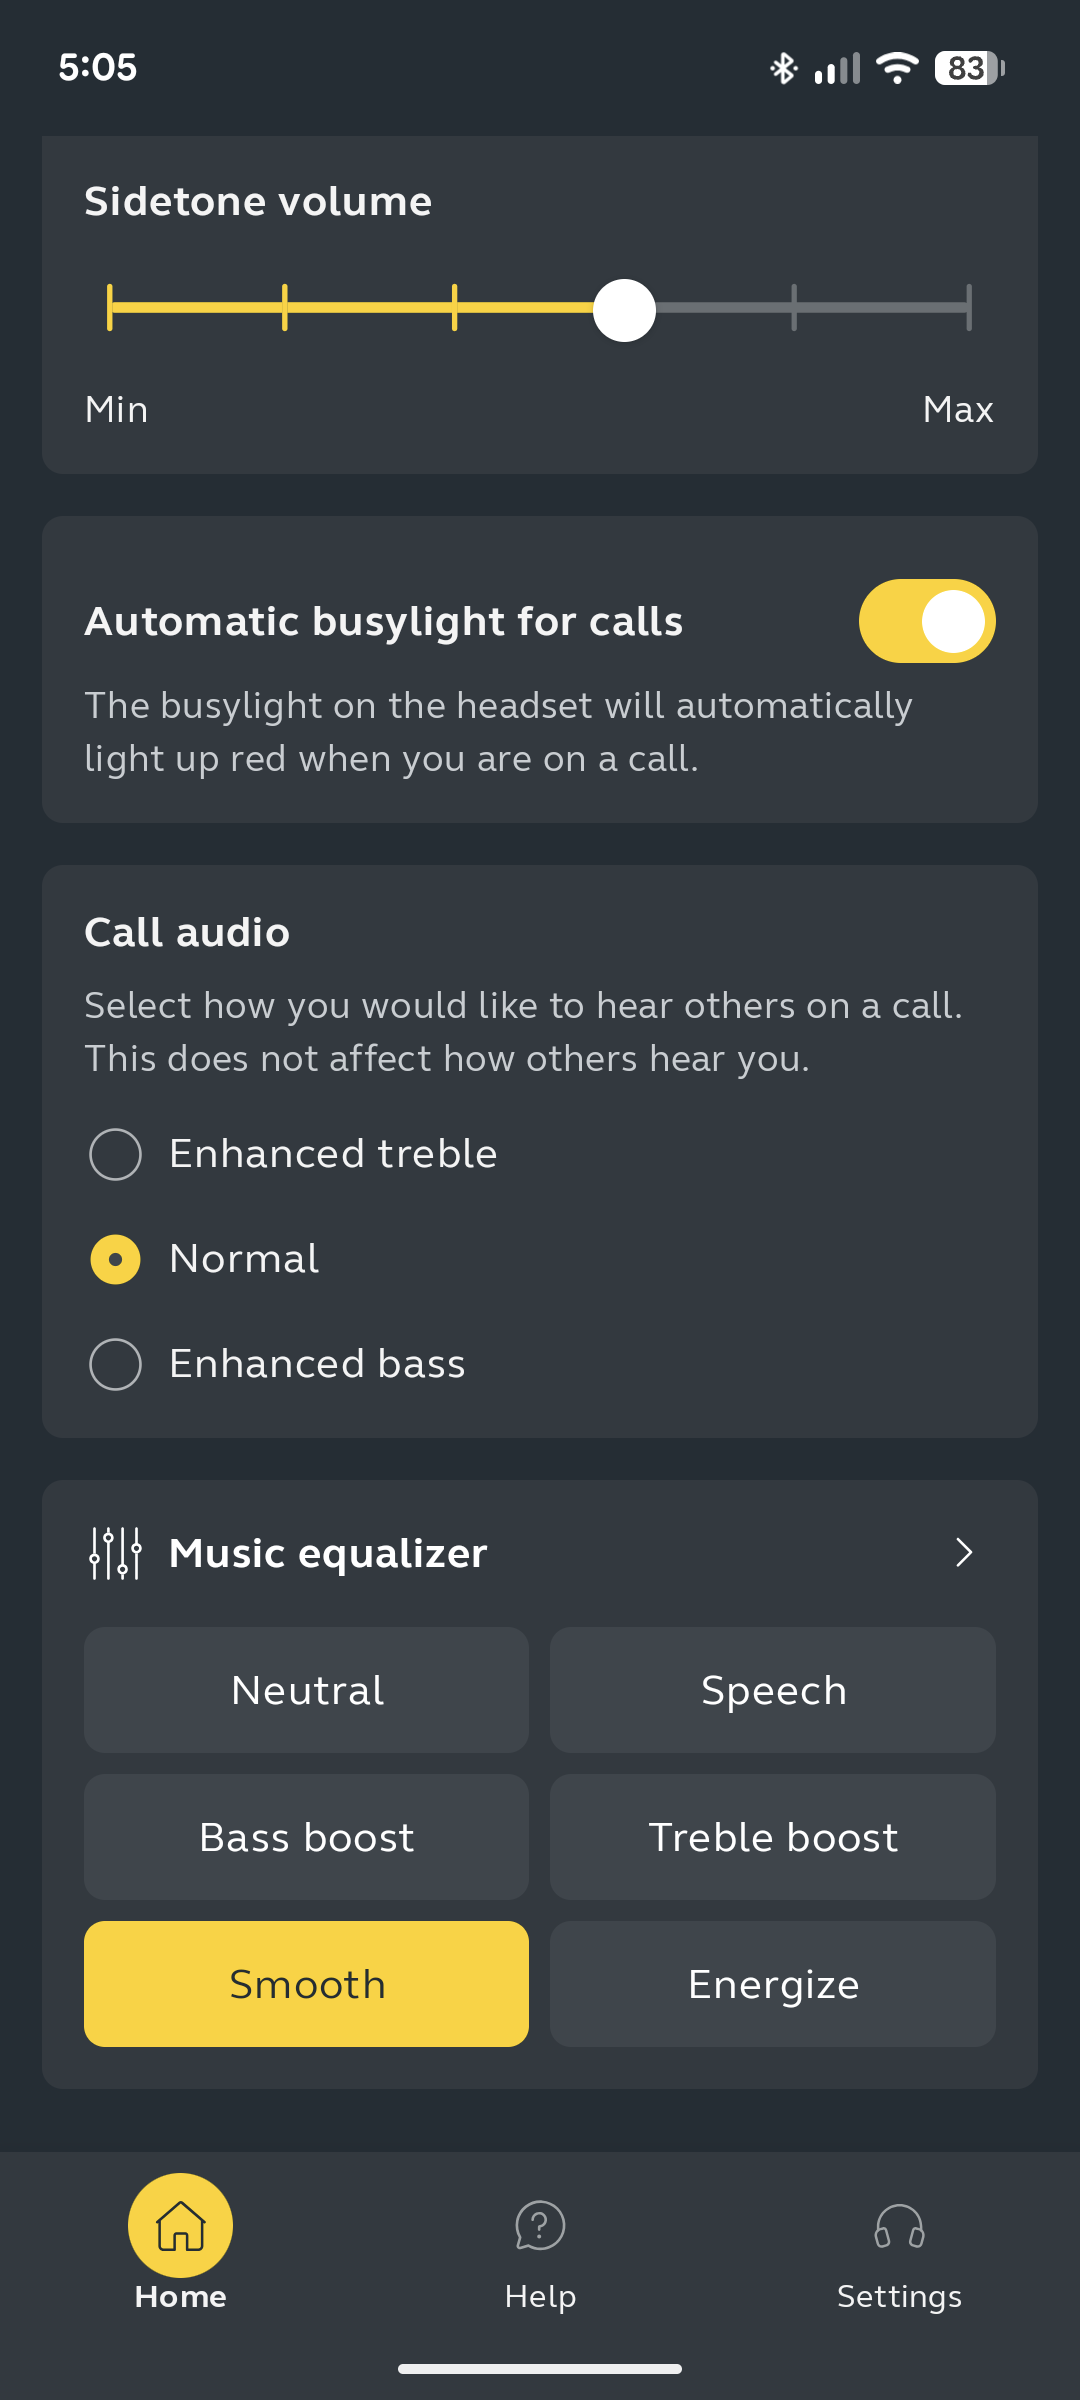Open the Help question bubble icon
1080x2400 pixels.
point(540,2225)
